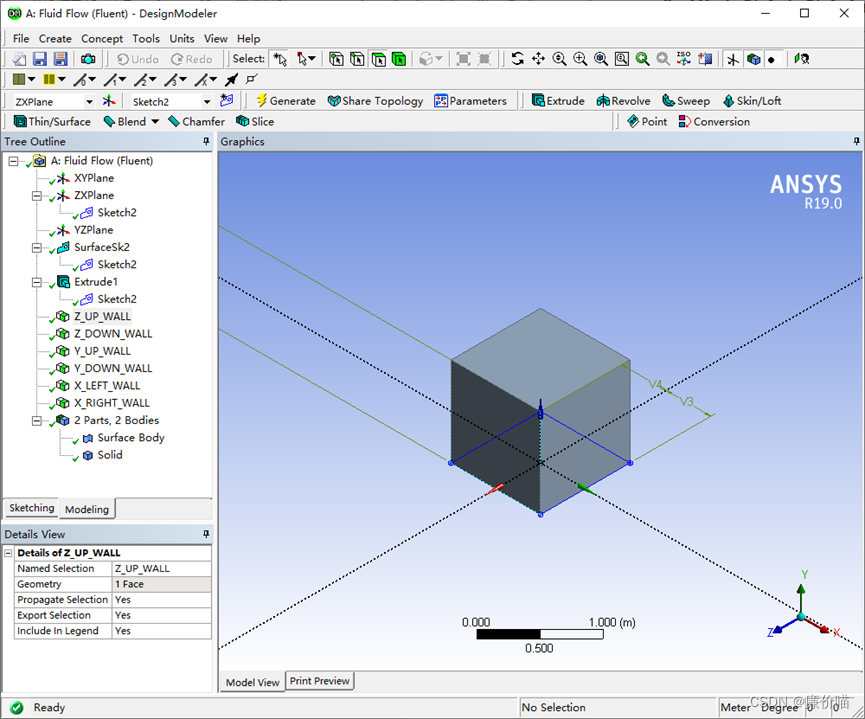
Task: Open the Units menu
Action: (181, 39)
